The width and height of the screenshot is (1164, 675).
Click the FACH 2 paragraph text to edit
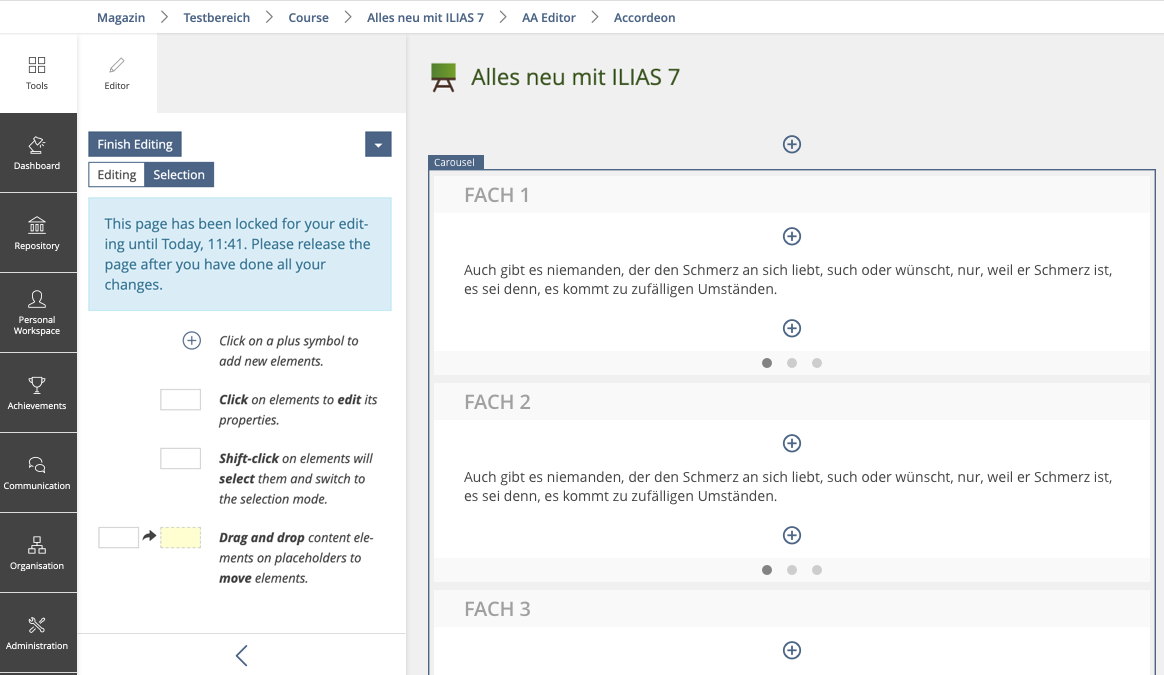pos(788,487)
